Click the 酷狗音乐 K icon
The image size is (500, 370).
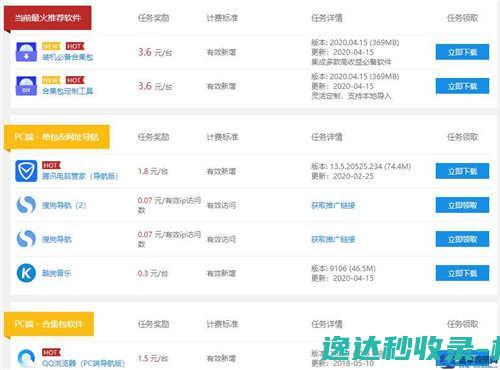tap(26, 273)
